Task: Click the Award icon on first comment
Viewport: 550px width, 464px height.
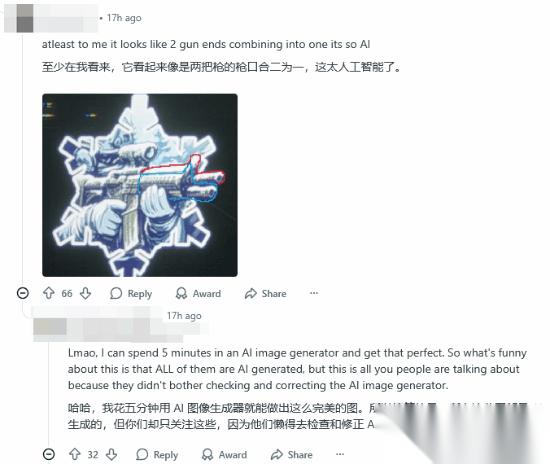Action: click(181, 293)
